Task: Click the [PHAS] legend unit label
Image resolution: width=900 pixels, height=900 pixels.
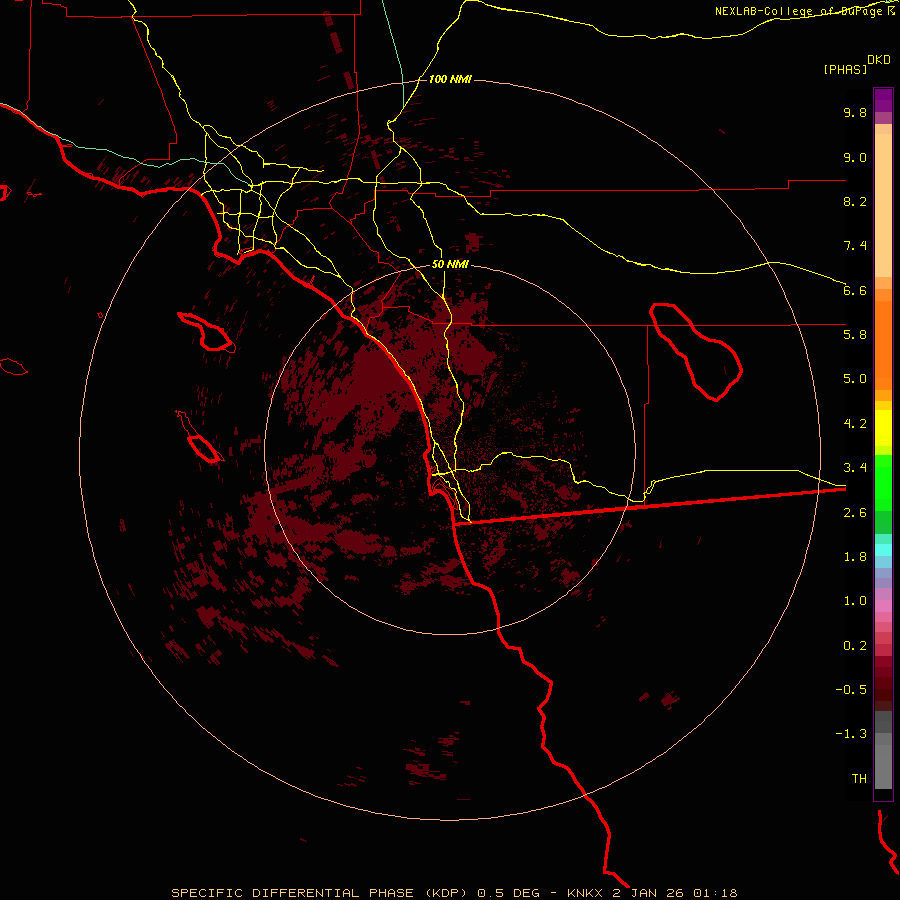Action: 845,70
